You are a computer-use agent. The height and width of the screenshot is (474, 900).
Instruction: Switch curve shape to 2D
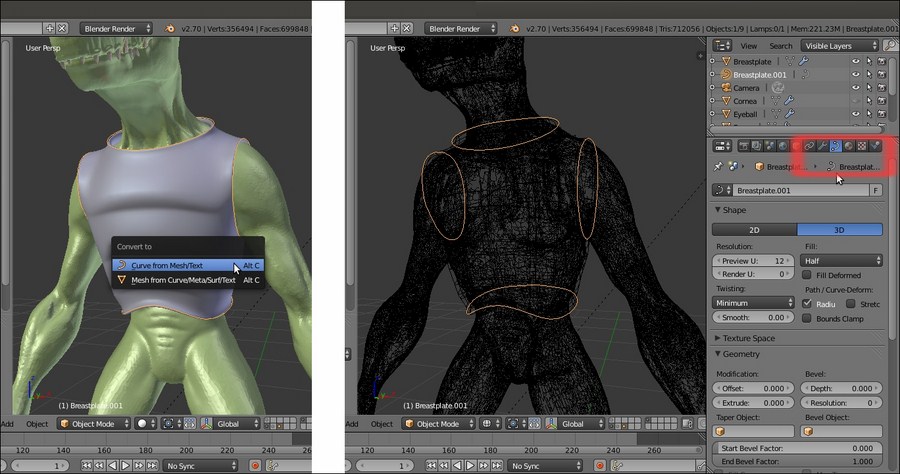[x=755, y=229]
